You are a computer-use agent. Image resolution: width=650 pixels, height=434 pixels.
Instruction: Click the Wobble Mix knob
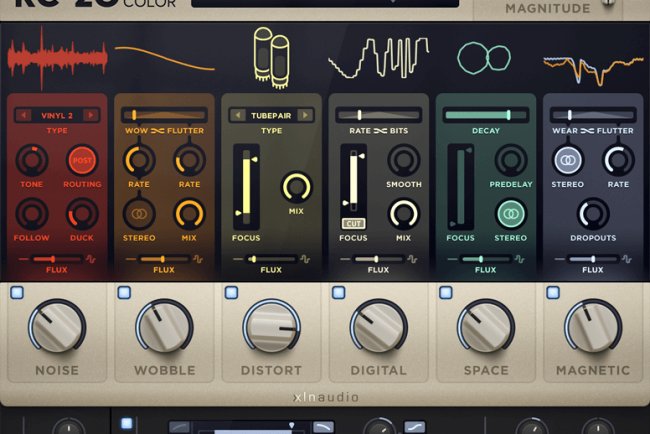point(189,214)
